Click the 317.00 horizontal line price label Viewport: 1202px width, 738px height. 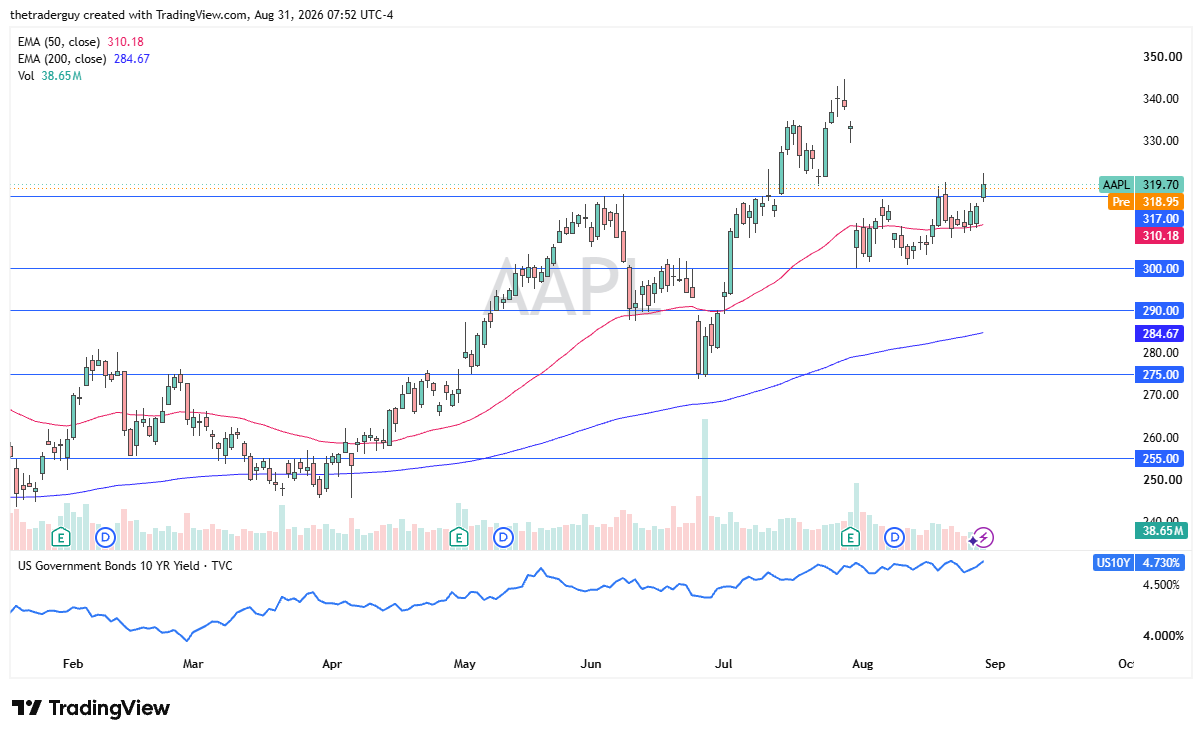[x=1159, y=218]
